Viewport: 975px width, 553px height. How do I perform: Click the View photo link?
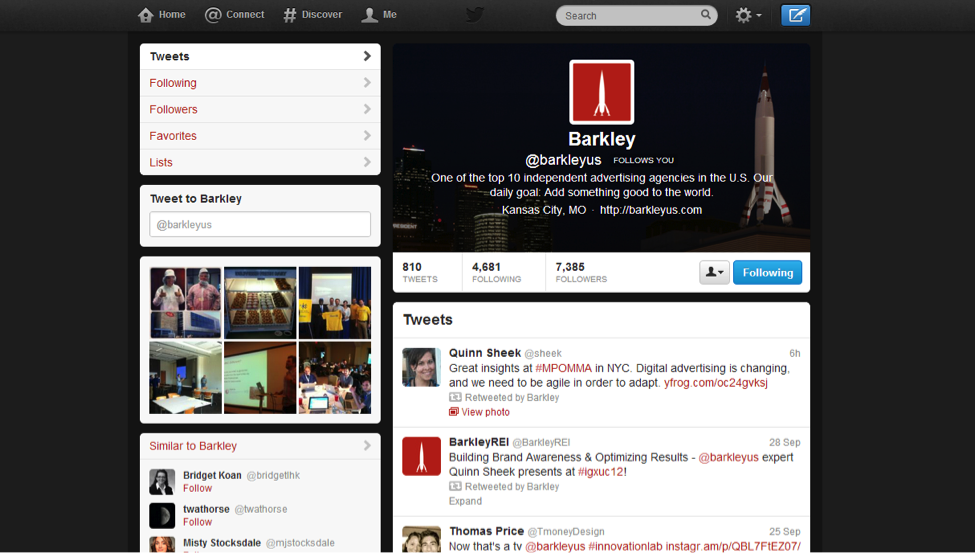[x=485, y=412]
